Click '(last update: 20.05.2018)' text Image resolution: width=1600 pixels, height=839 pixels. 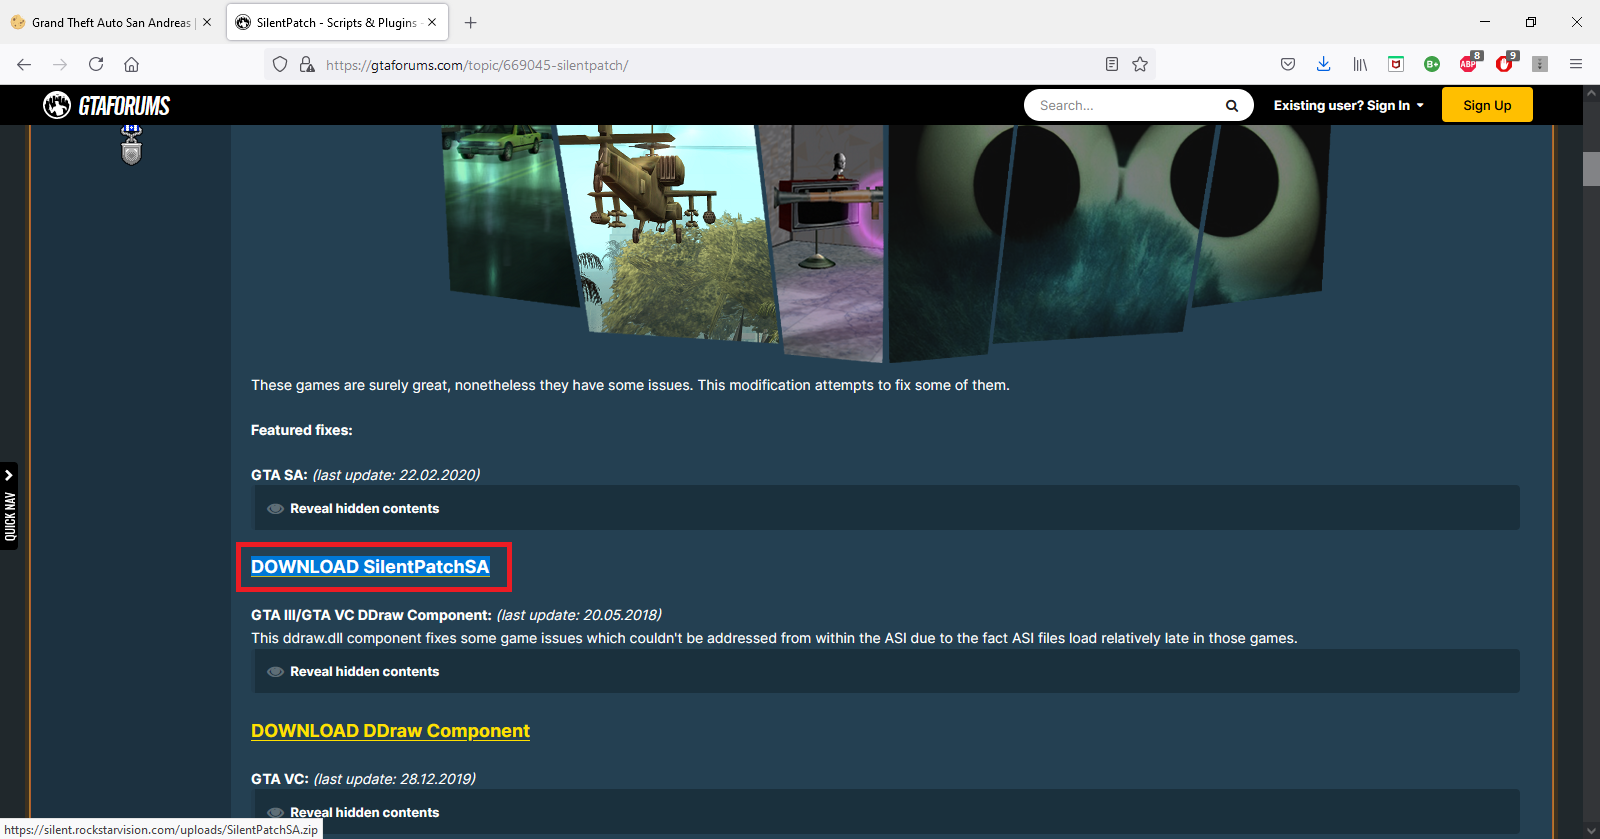(x=579, y=615)
